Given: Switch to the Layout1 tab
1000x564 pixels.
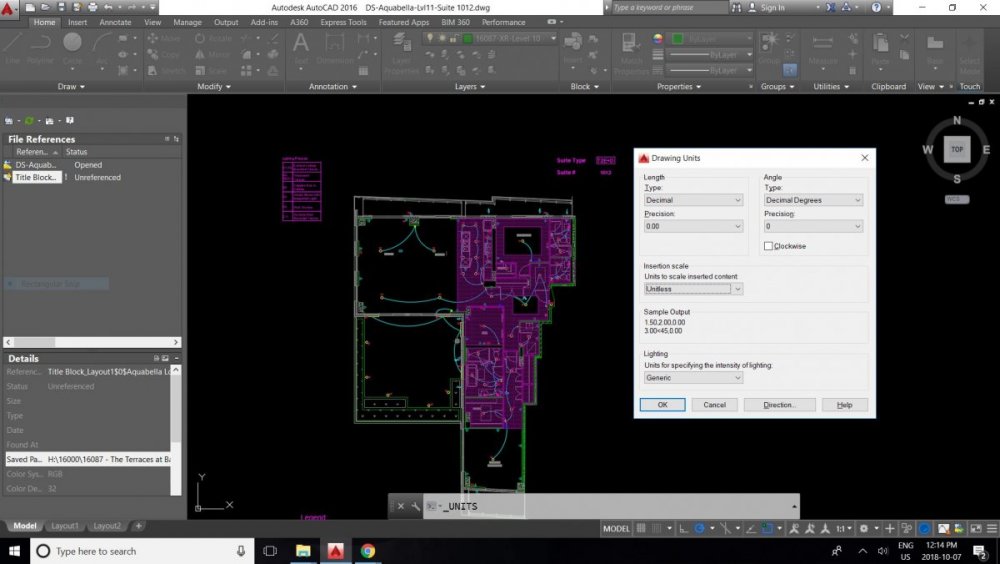Looking at the screenshot, I should click(65, 526).
